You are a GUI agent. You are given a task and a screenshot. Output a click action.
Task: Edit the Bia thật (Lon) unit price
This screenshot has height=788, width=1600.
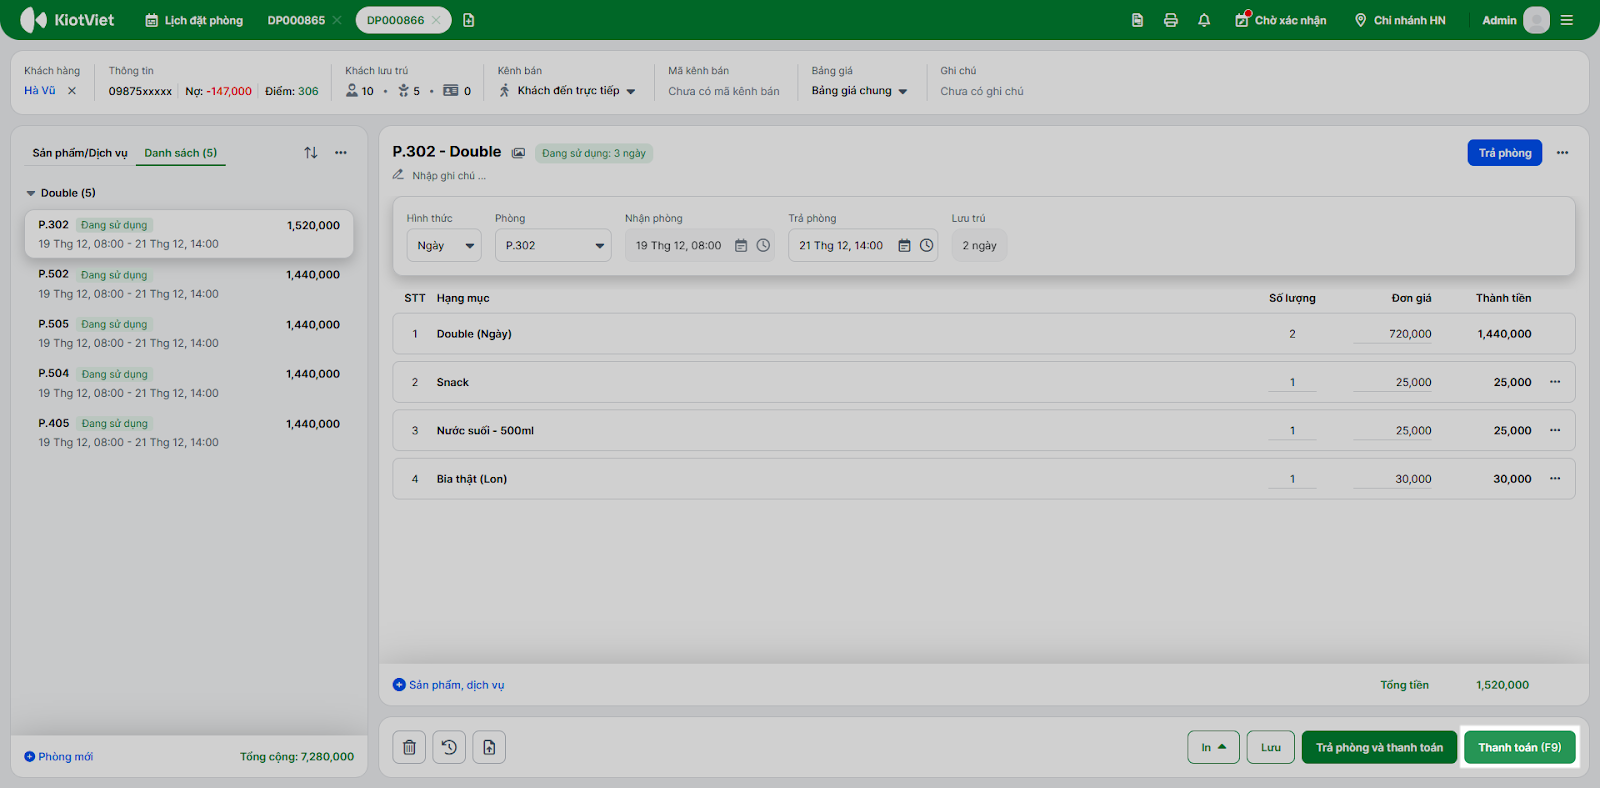(x=1393, y=479)
